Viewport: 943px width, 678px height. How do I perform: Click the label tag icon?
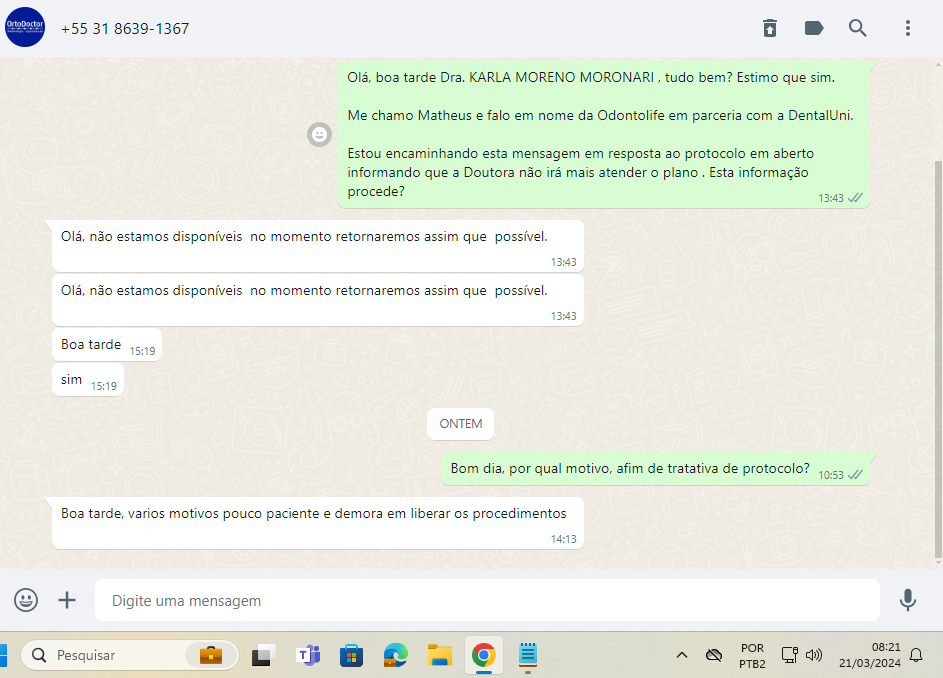814,28
